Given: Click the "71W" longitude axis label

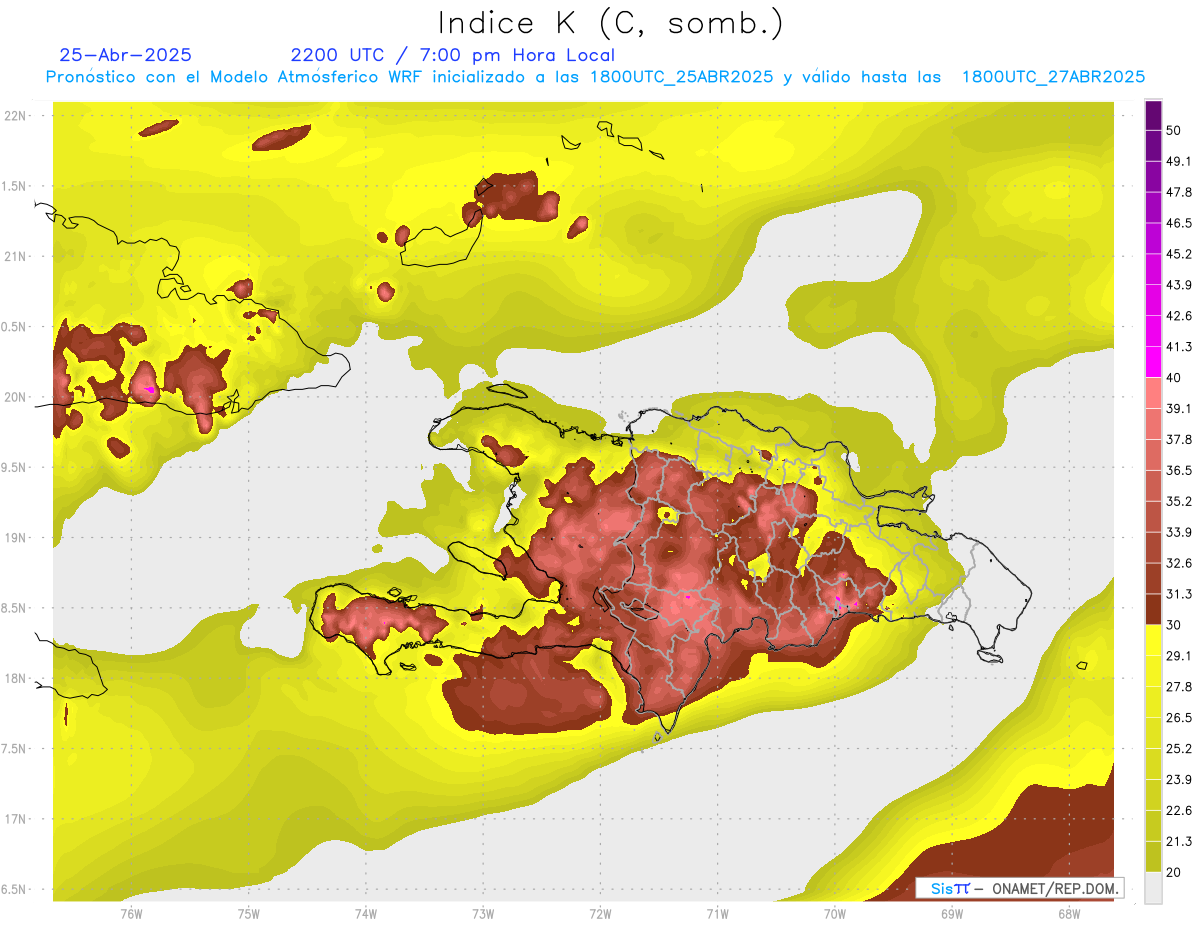Looking at the screenshot, I should pyautogui.click(x=717, y=913).
